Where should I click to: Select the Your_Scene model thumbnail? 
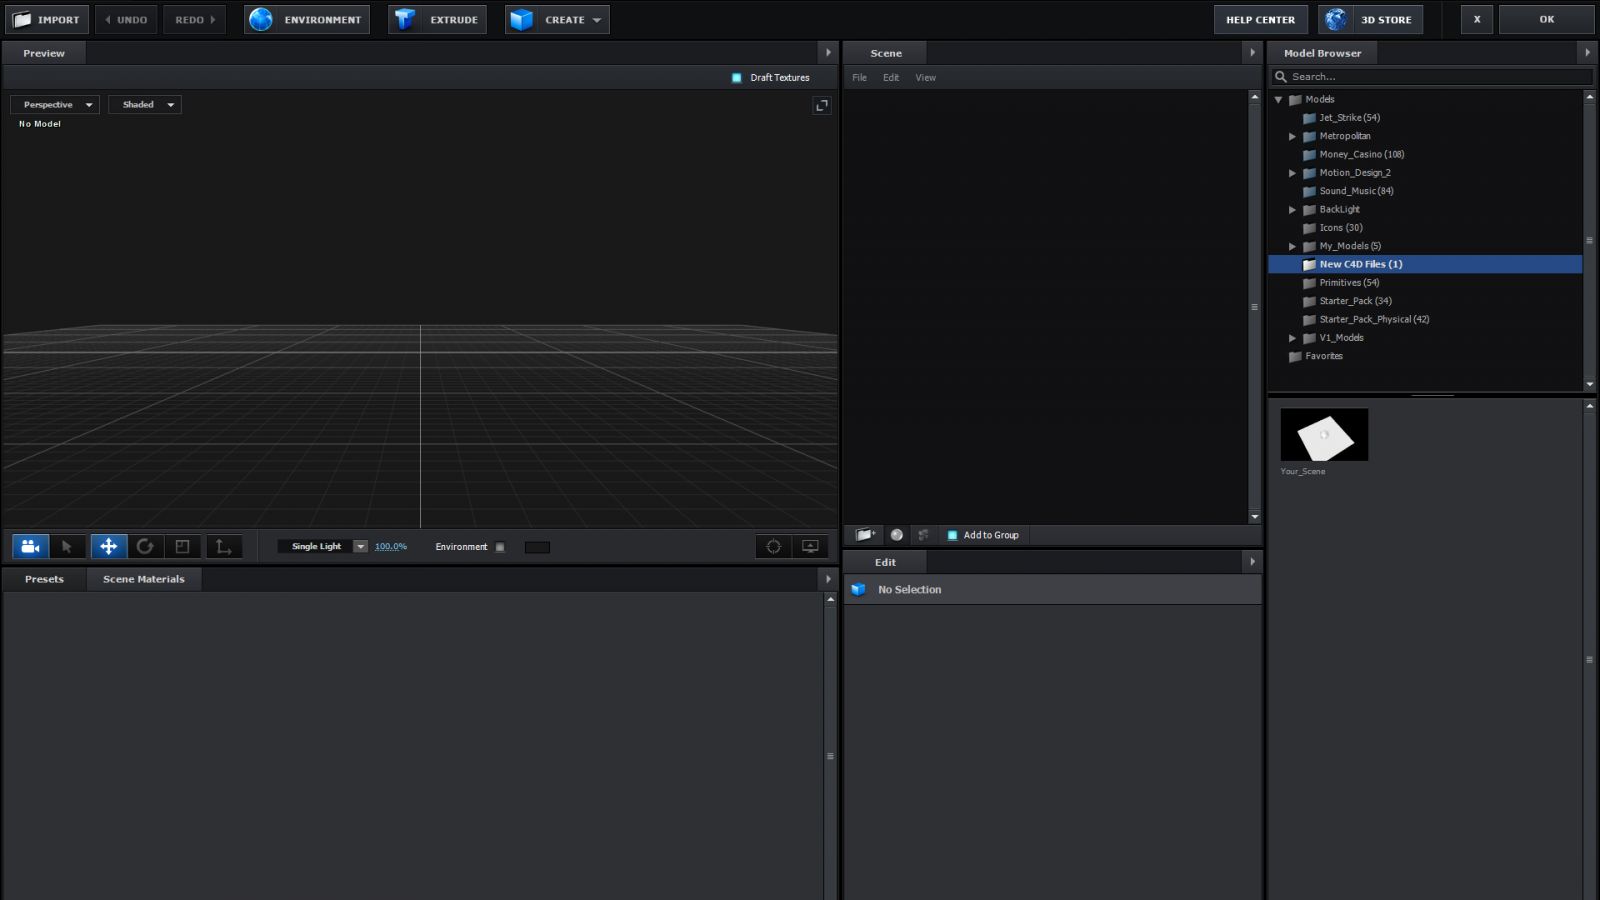tap(1324, 435)
